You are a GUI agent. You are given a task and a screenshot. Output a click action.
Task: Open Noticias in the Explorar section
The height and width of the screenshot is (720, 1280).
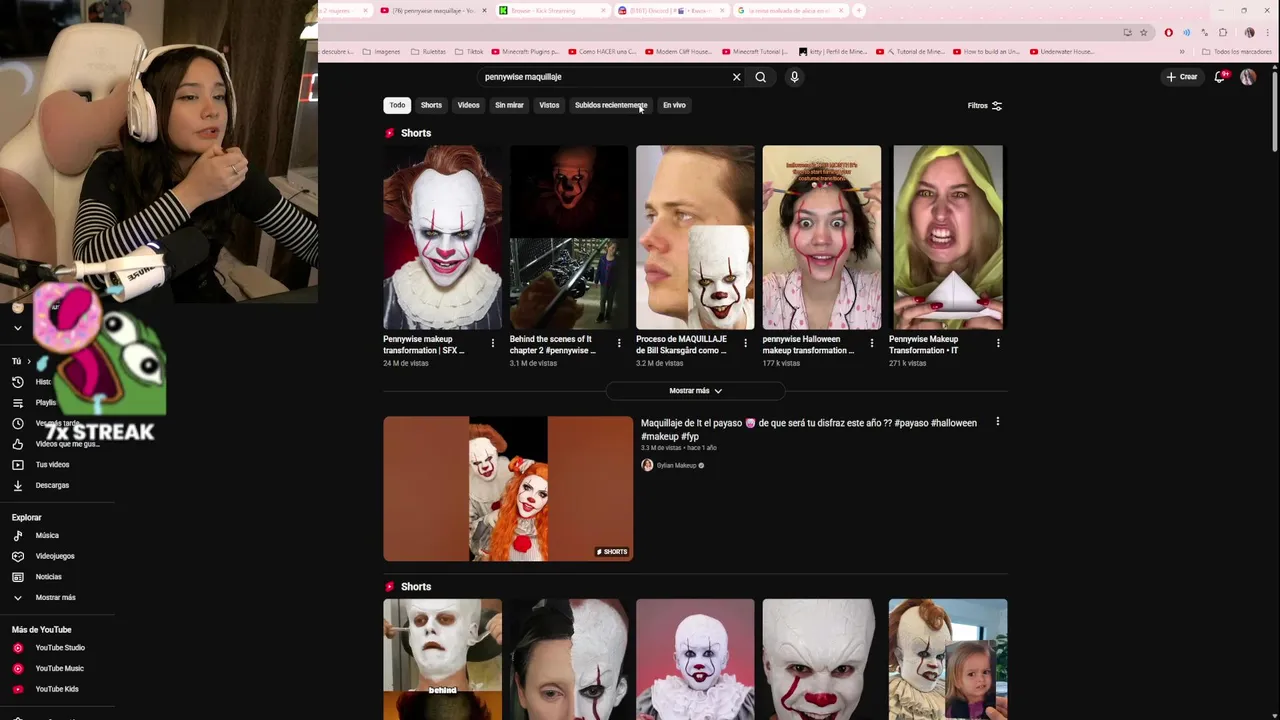(x=48, y=576)
